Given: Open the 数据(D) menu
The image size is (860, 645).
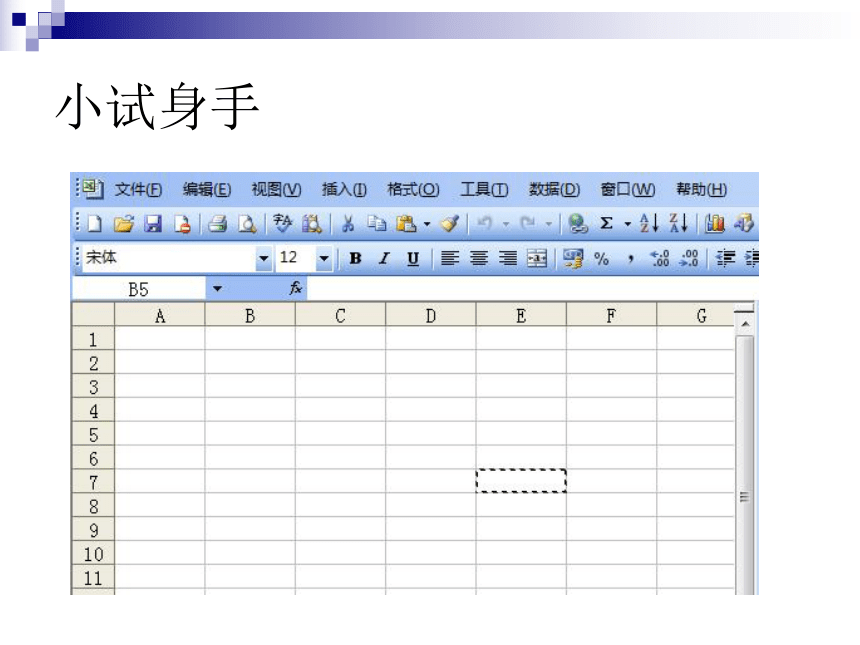Looking at the screenshot, I should tap(554, 190).
